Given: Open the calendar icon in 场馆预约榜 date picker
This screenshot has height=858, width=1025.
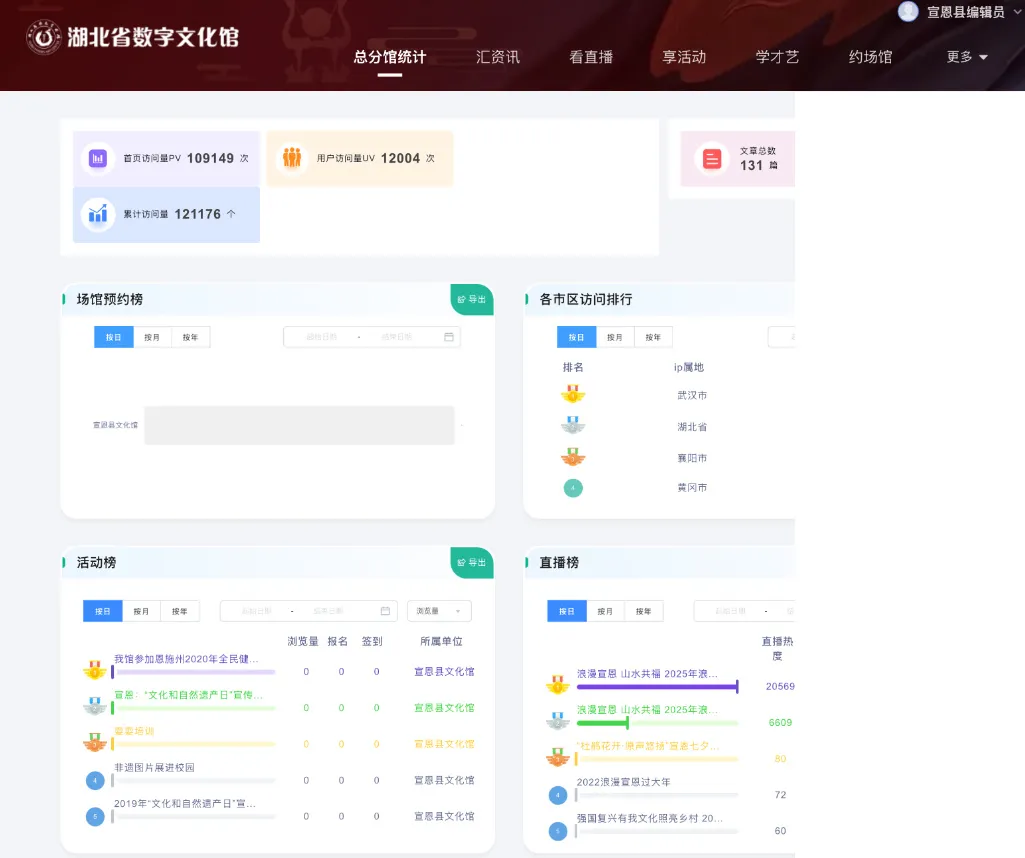Looking at the screenshot, I should pyautogui.click(x=449, y=337).
